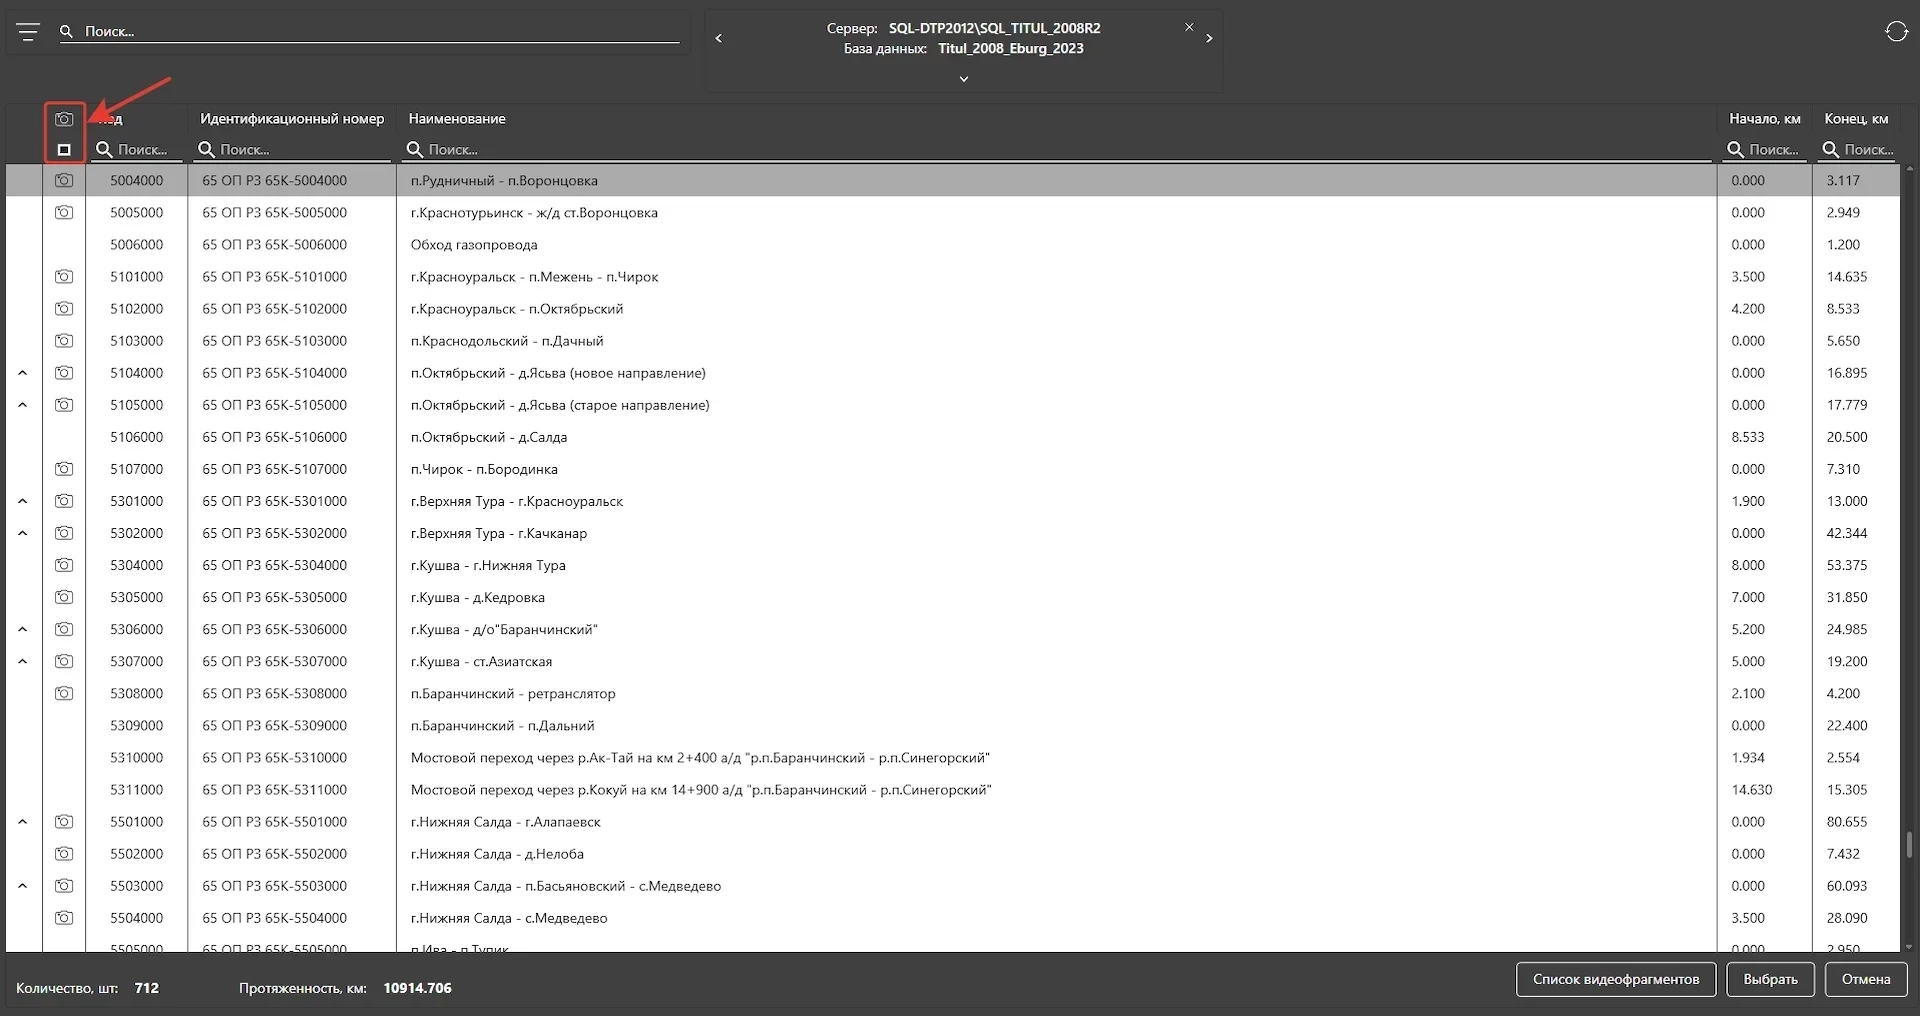Click the Список видеофрагментов button
This screenshot has width=1920, height=1016.
1615,979
